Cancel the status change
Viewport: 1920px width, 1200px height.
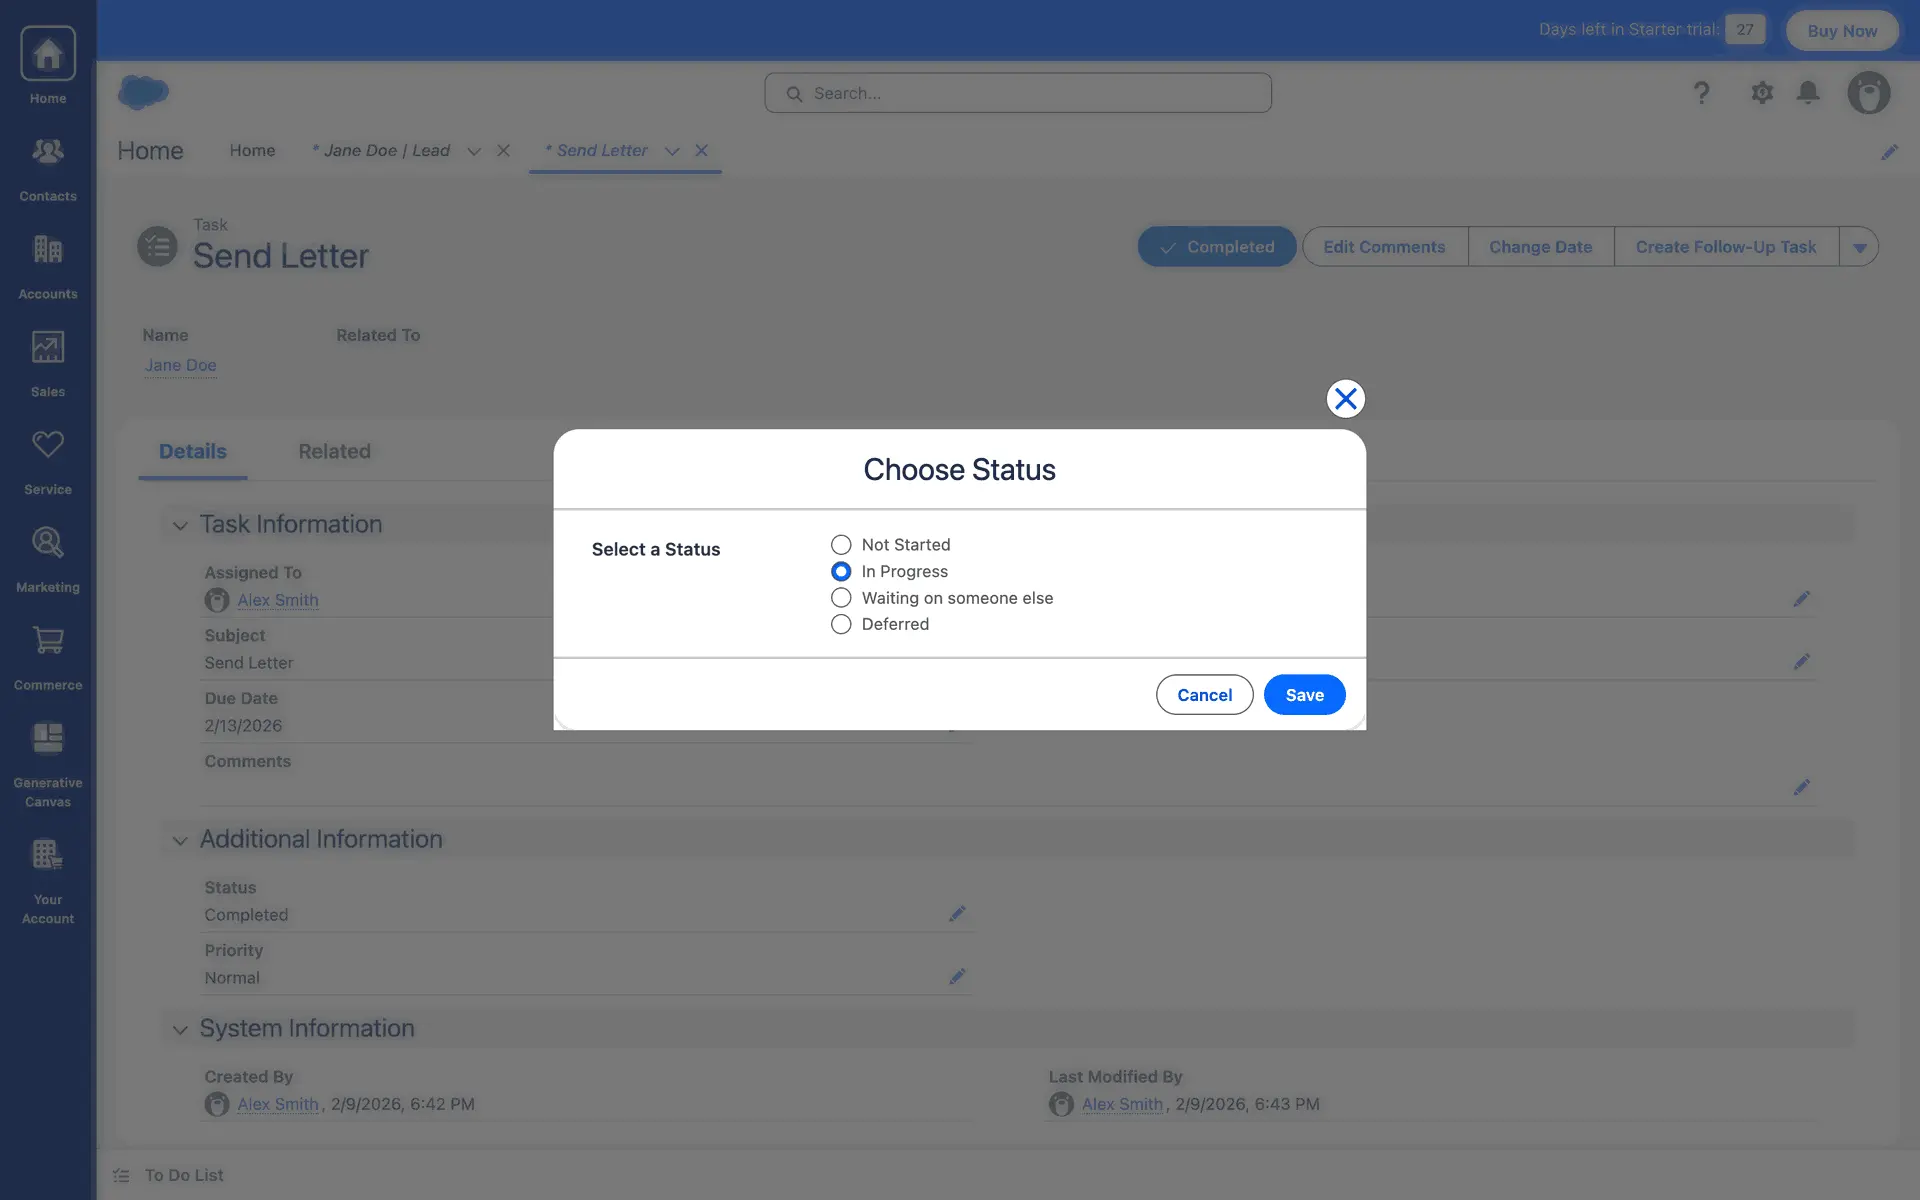[x=1204, y=695]
